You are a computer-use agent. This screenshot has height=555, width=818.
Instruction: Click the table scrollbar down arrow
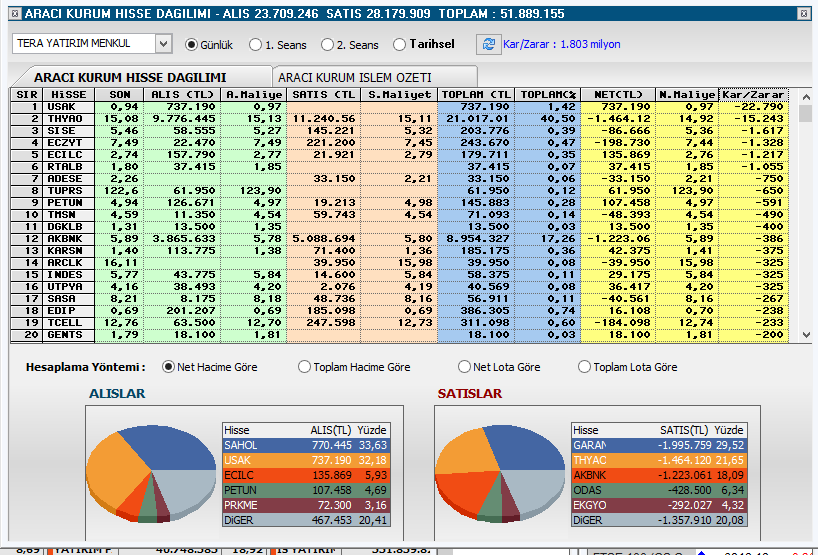coord(806,335)
